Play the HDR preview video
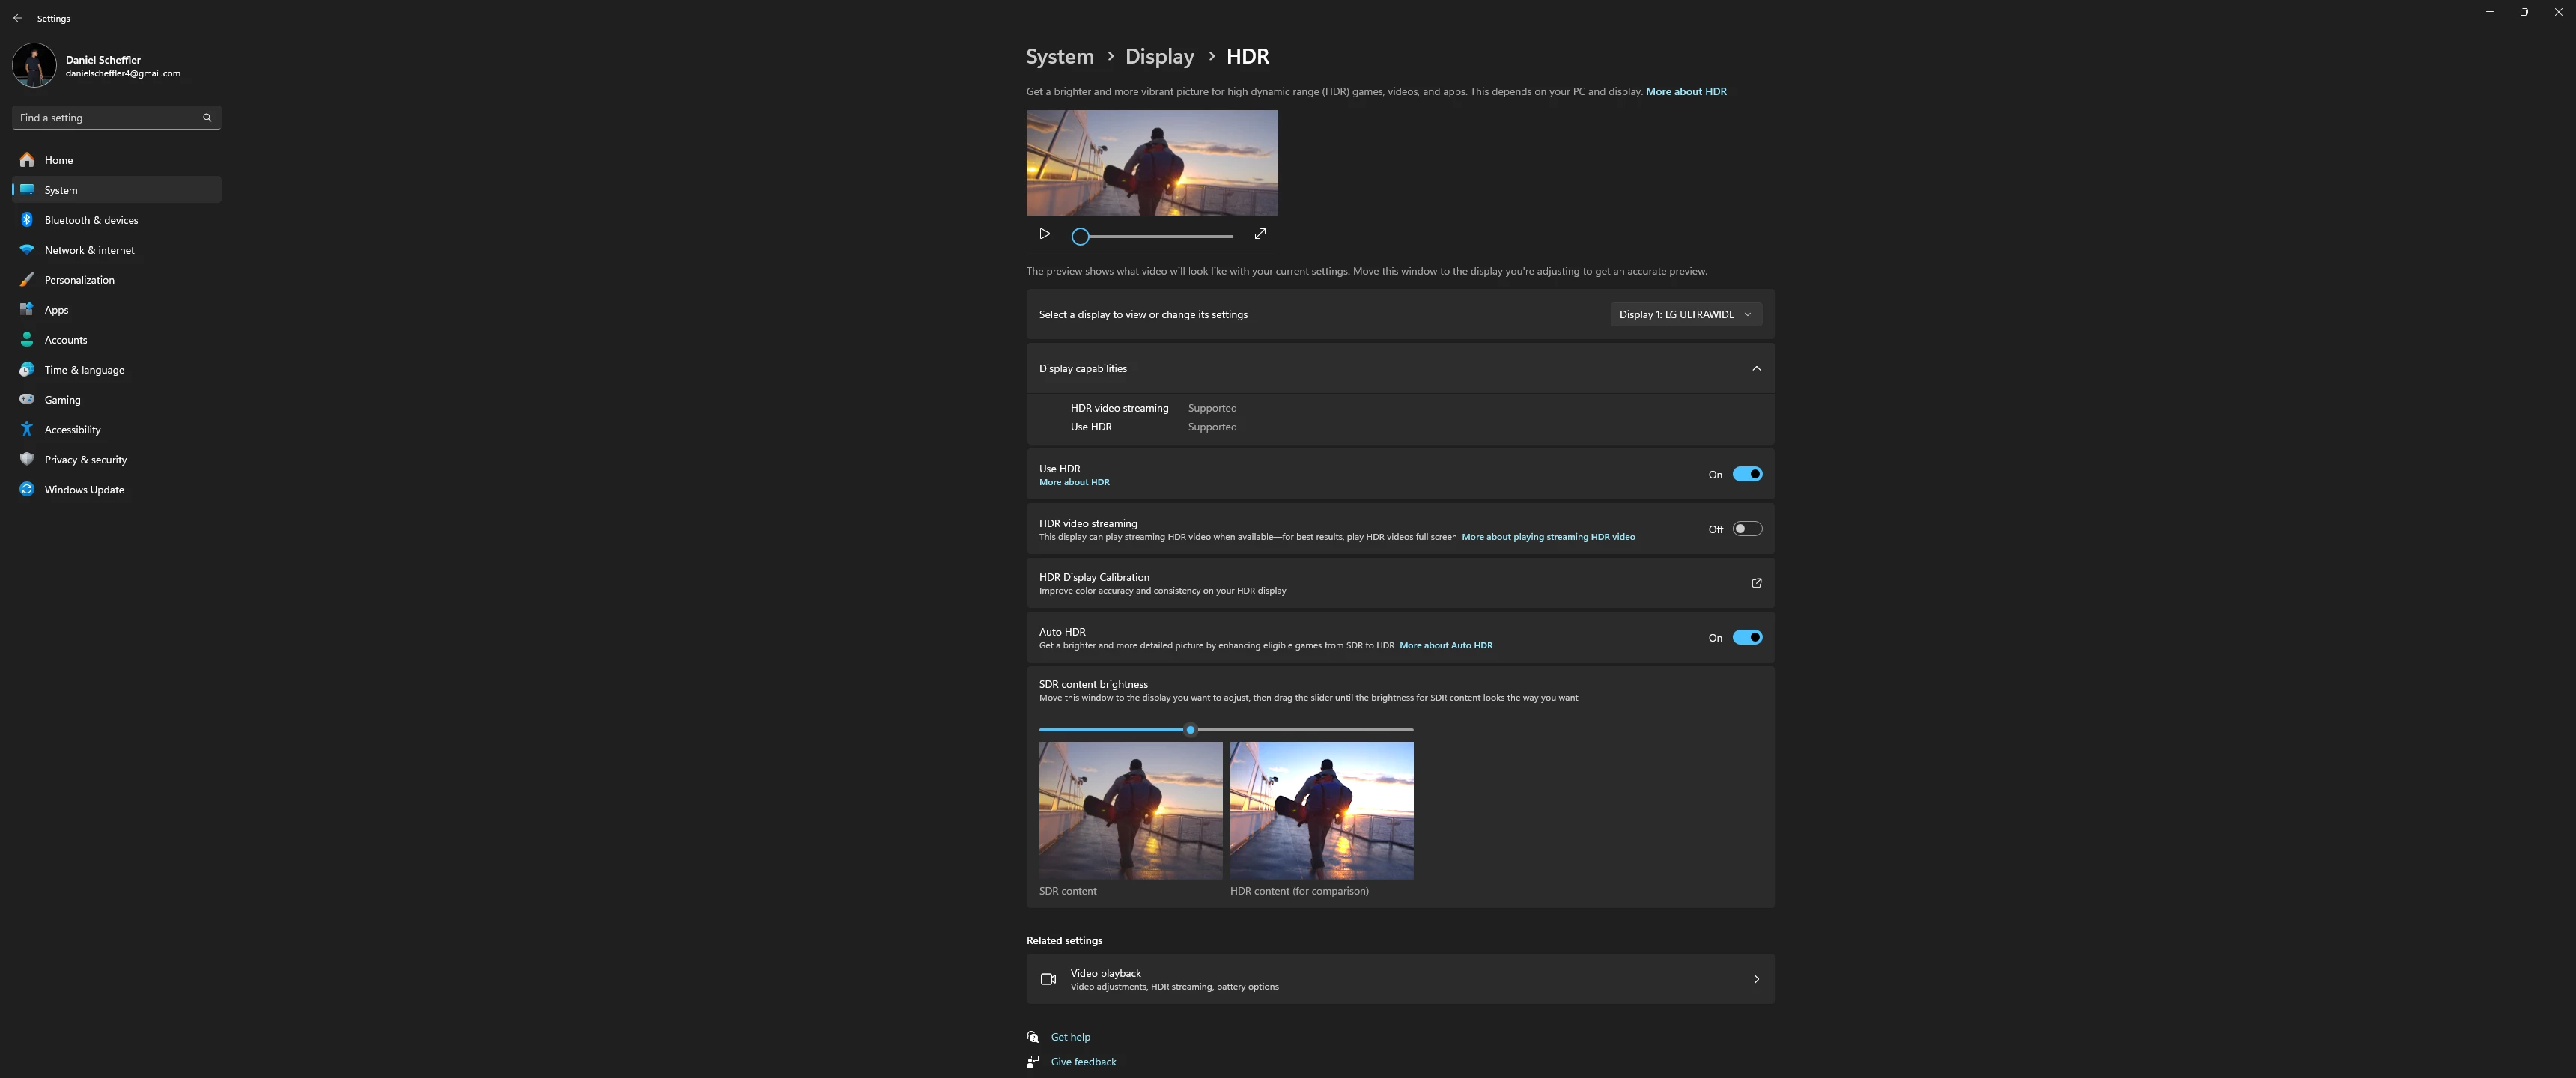Viewport: 2576px width, 1078px height. click(1044, 234)
